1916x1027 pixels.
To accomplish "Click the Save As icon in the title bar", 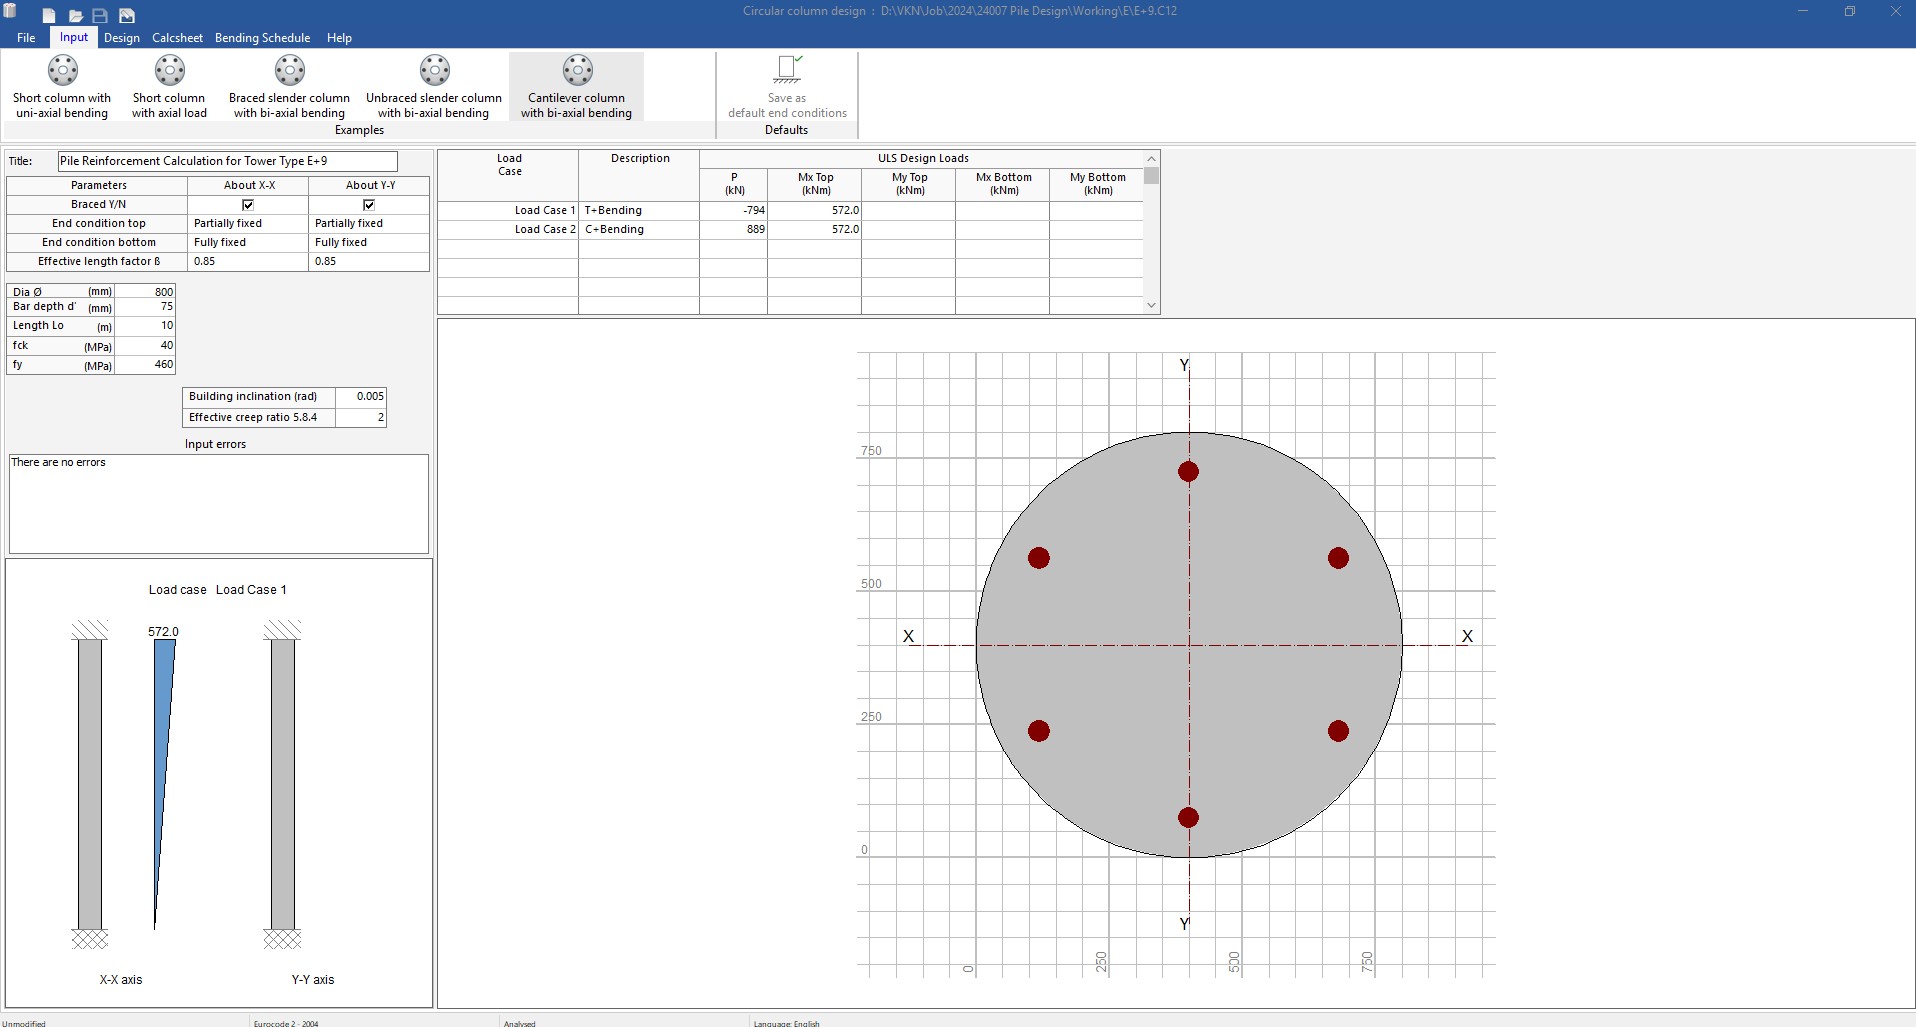I will 127,16.
